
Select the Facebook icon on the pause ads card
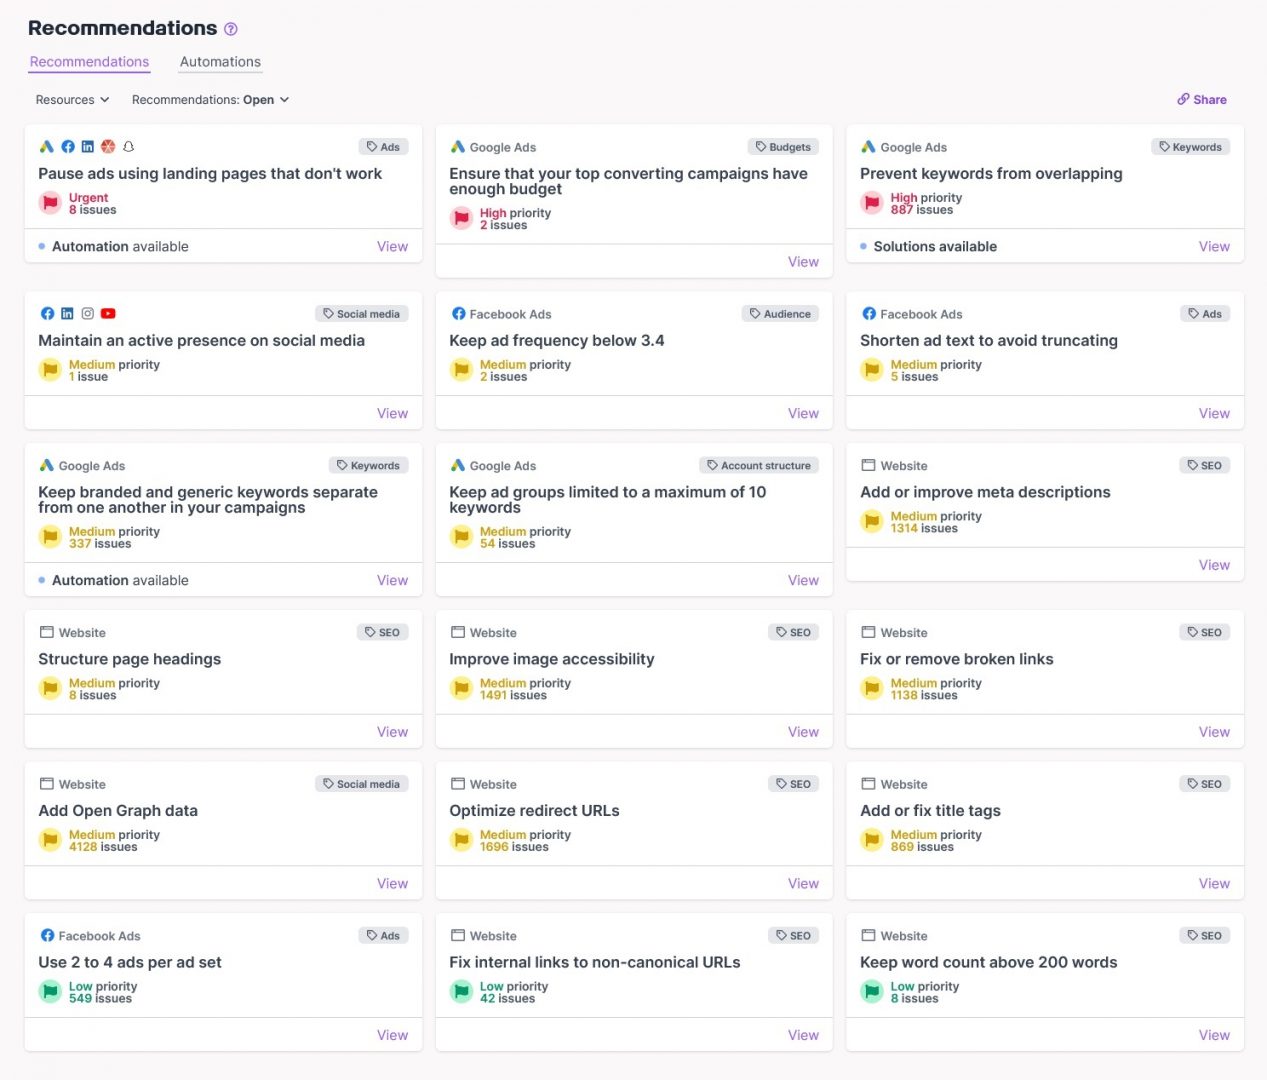tap(68, 146)
